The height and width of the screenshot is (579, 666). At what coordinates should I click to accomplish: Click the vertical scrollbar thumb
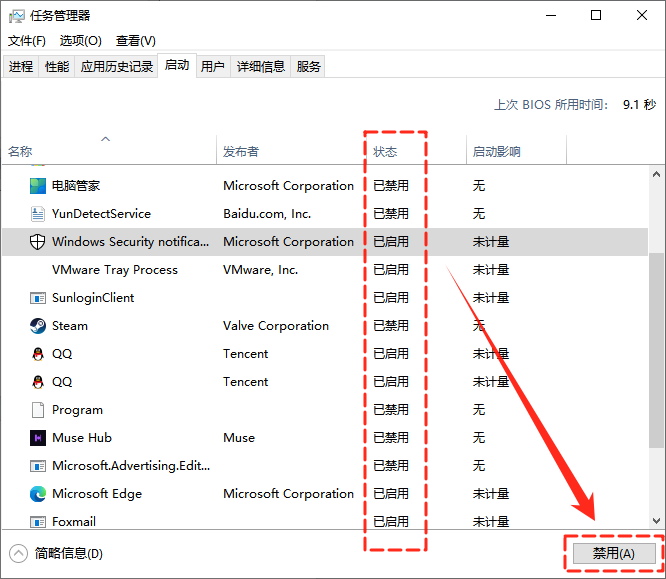tap(656, 350)
